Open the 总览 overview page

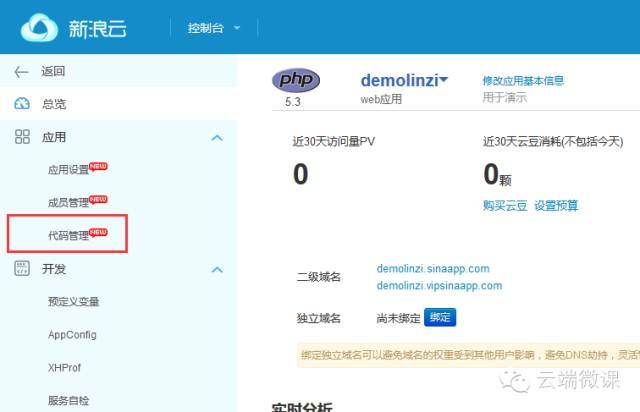[54, 104]
